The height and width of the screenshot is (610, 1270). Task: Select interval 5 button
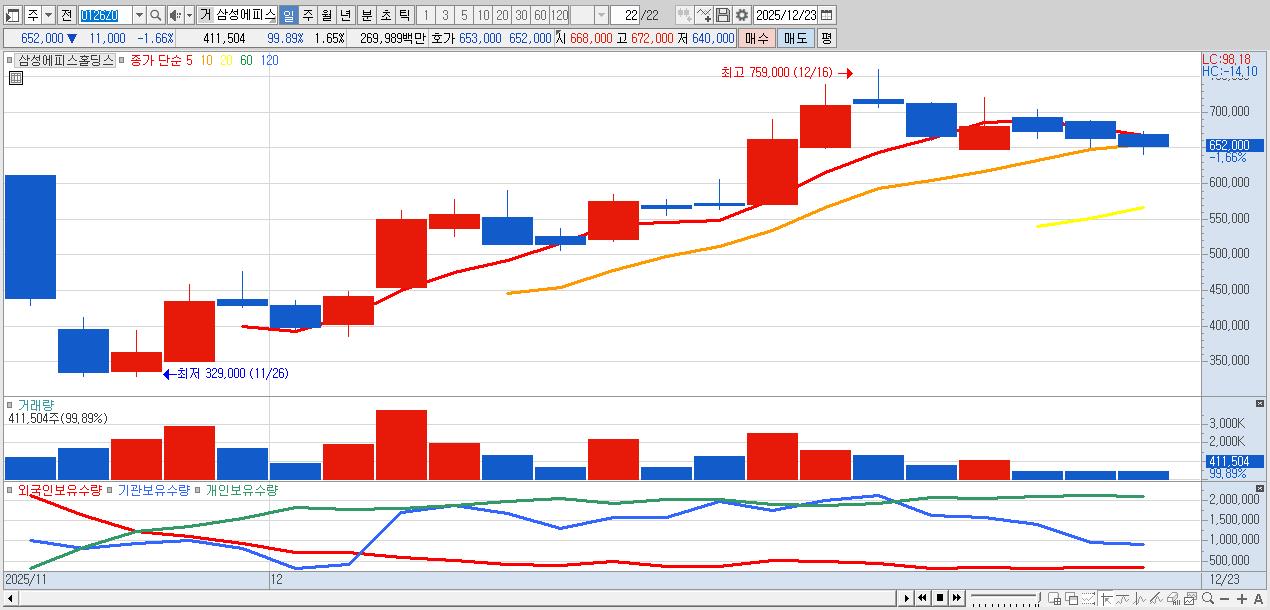pyautogui.click(x=462, y=15)
